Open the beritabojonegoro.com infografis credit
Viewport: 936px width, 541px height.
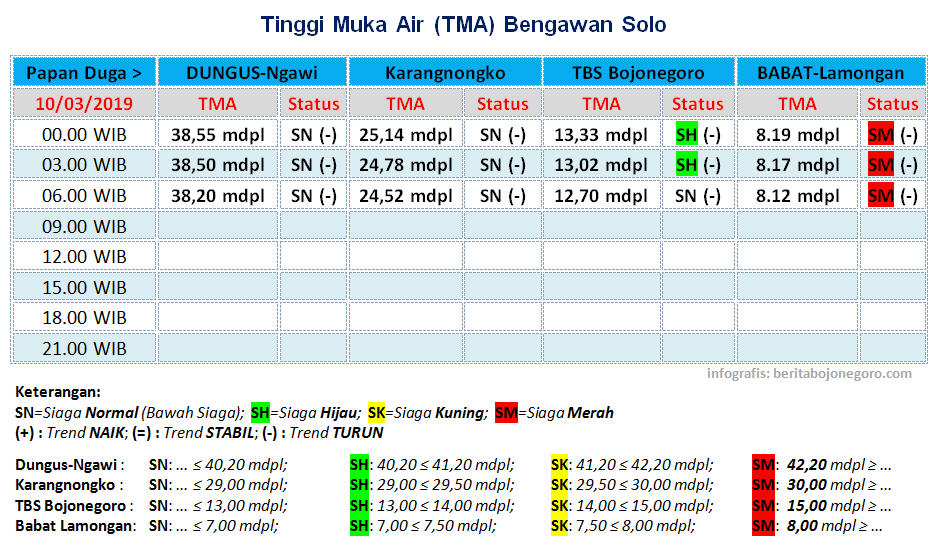point(809,373)
